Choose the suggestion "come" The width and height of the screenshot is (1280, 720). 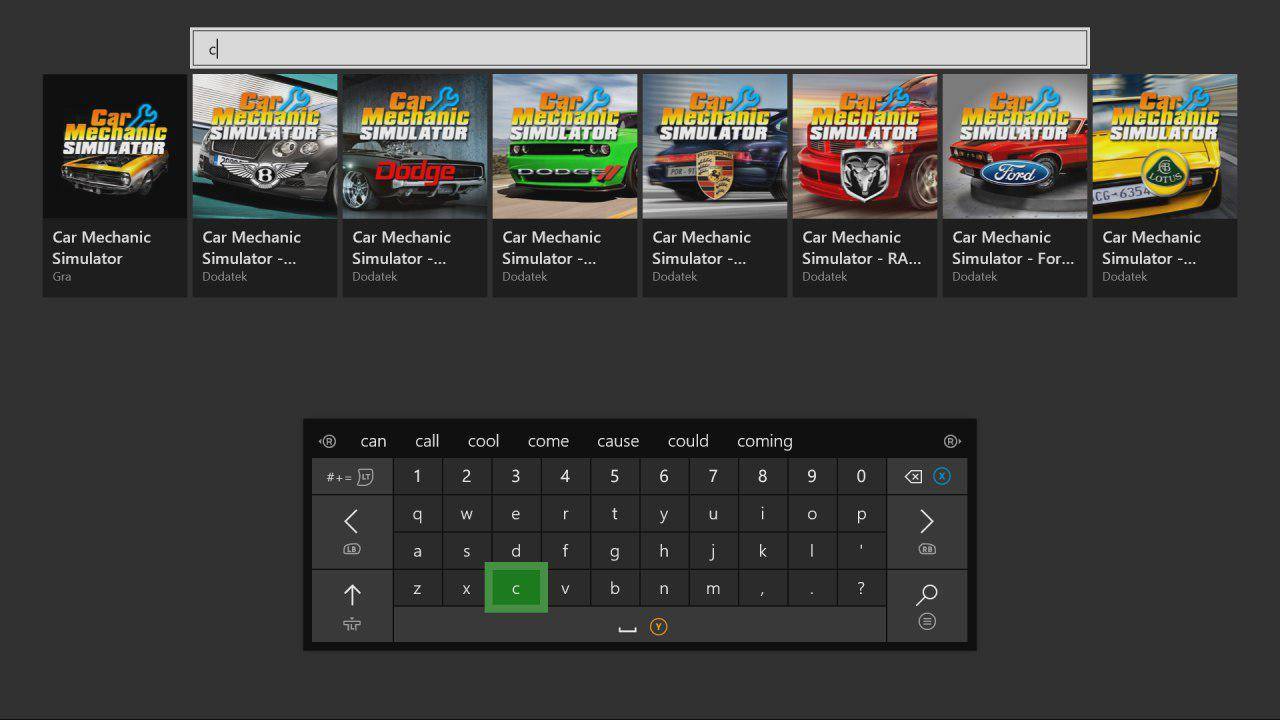click(548, 441)
